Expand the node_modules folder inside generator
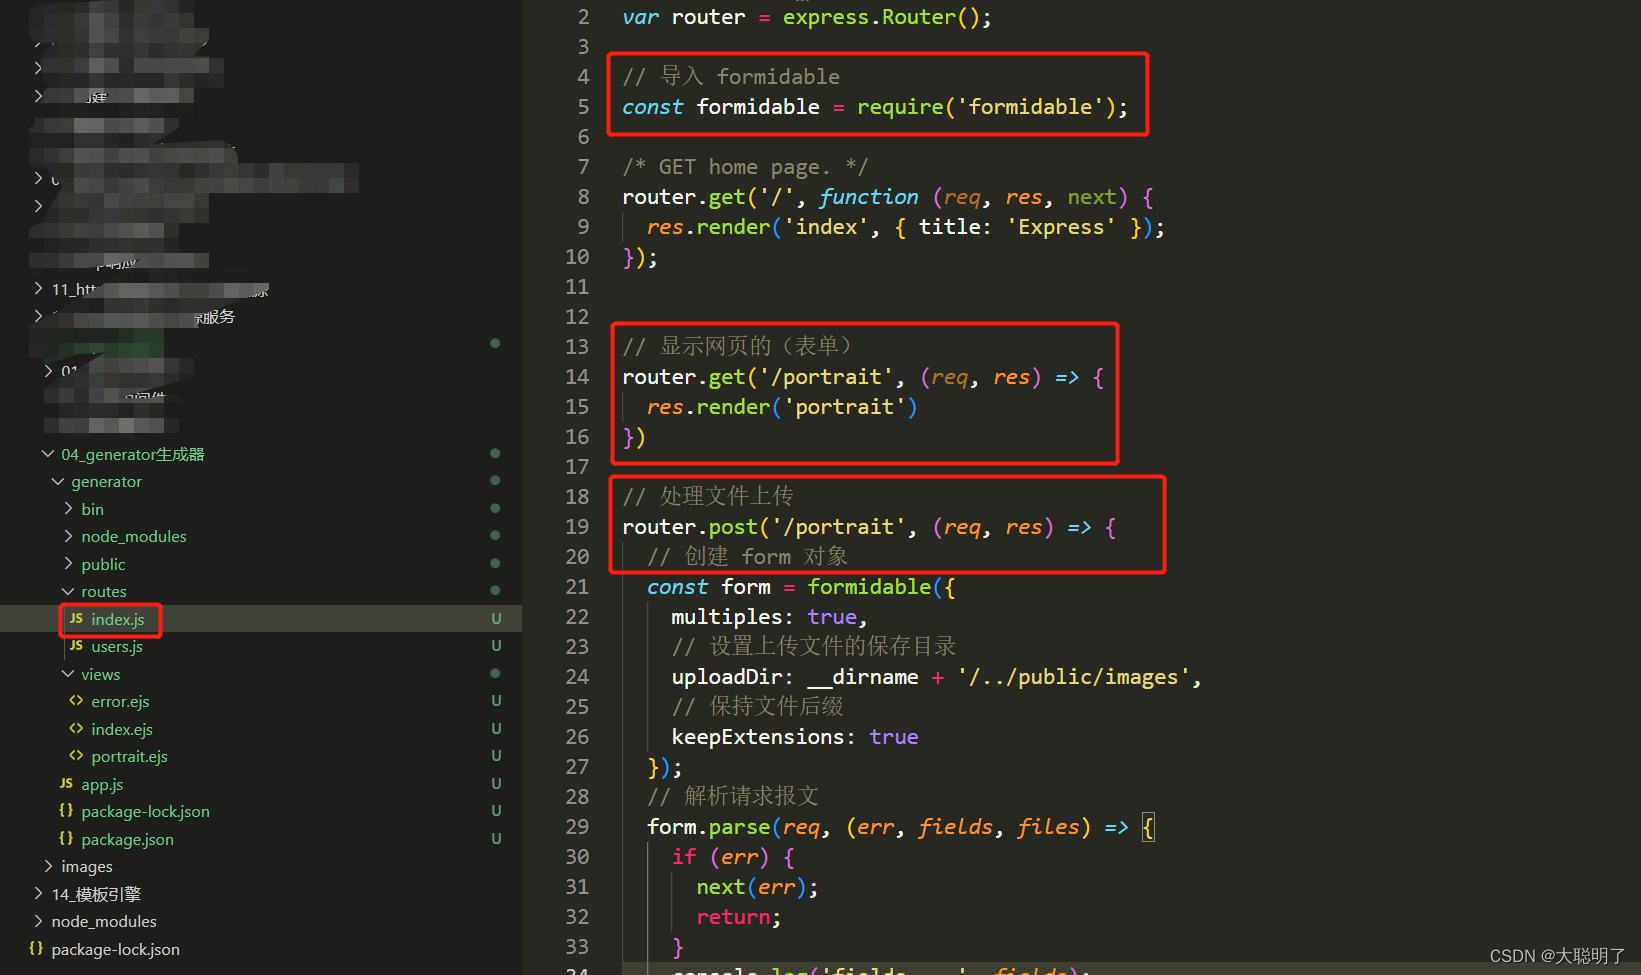The width and height of the screenshot is (1641, 975). (x=68, y=536)
